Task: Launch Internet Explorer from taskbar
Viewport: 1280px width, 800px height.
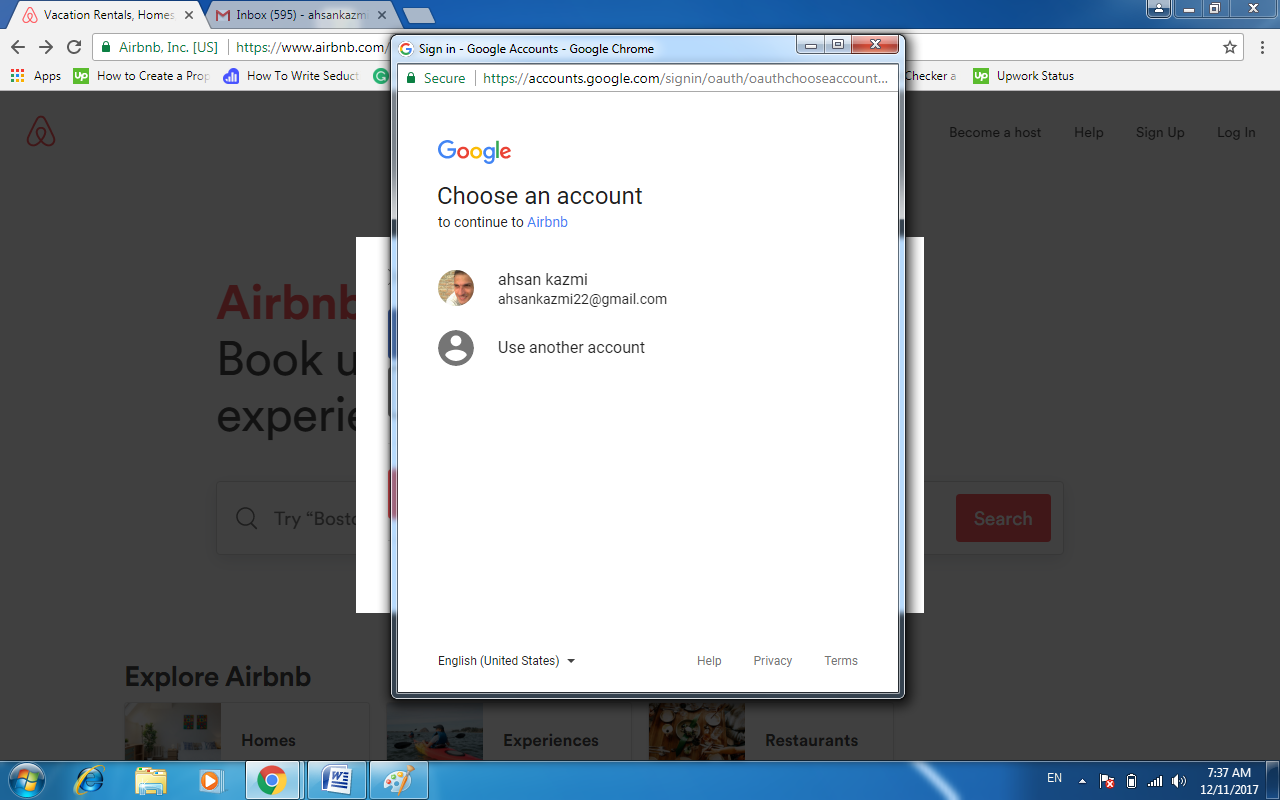Action: pos(90,780)
